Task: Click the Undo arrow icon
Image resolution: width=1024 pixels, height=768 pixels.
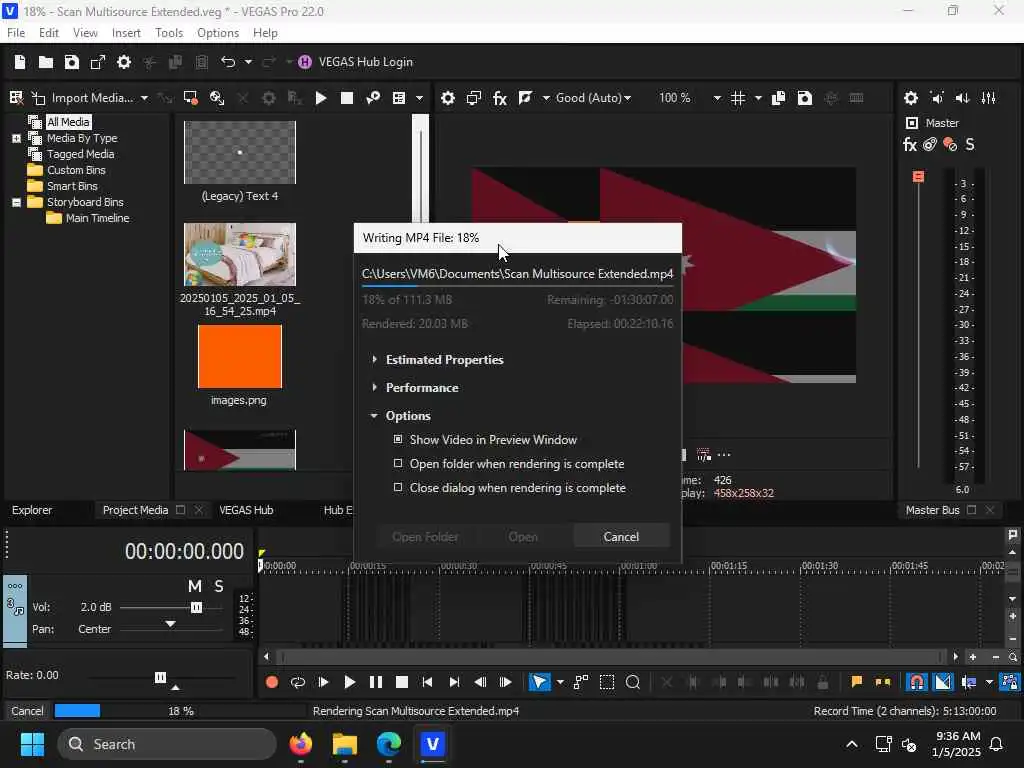Action: 228,62
